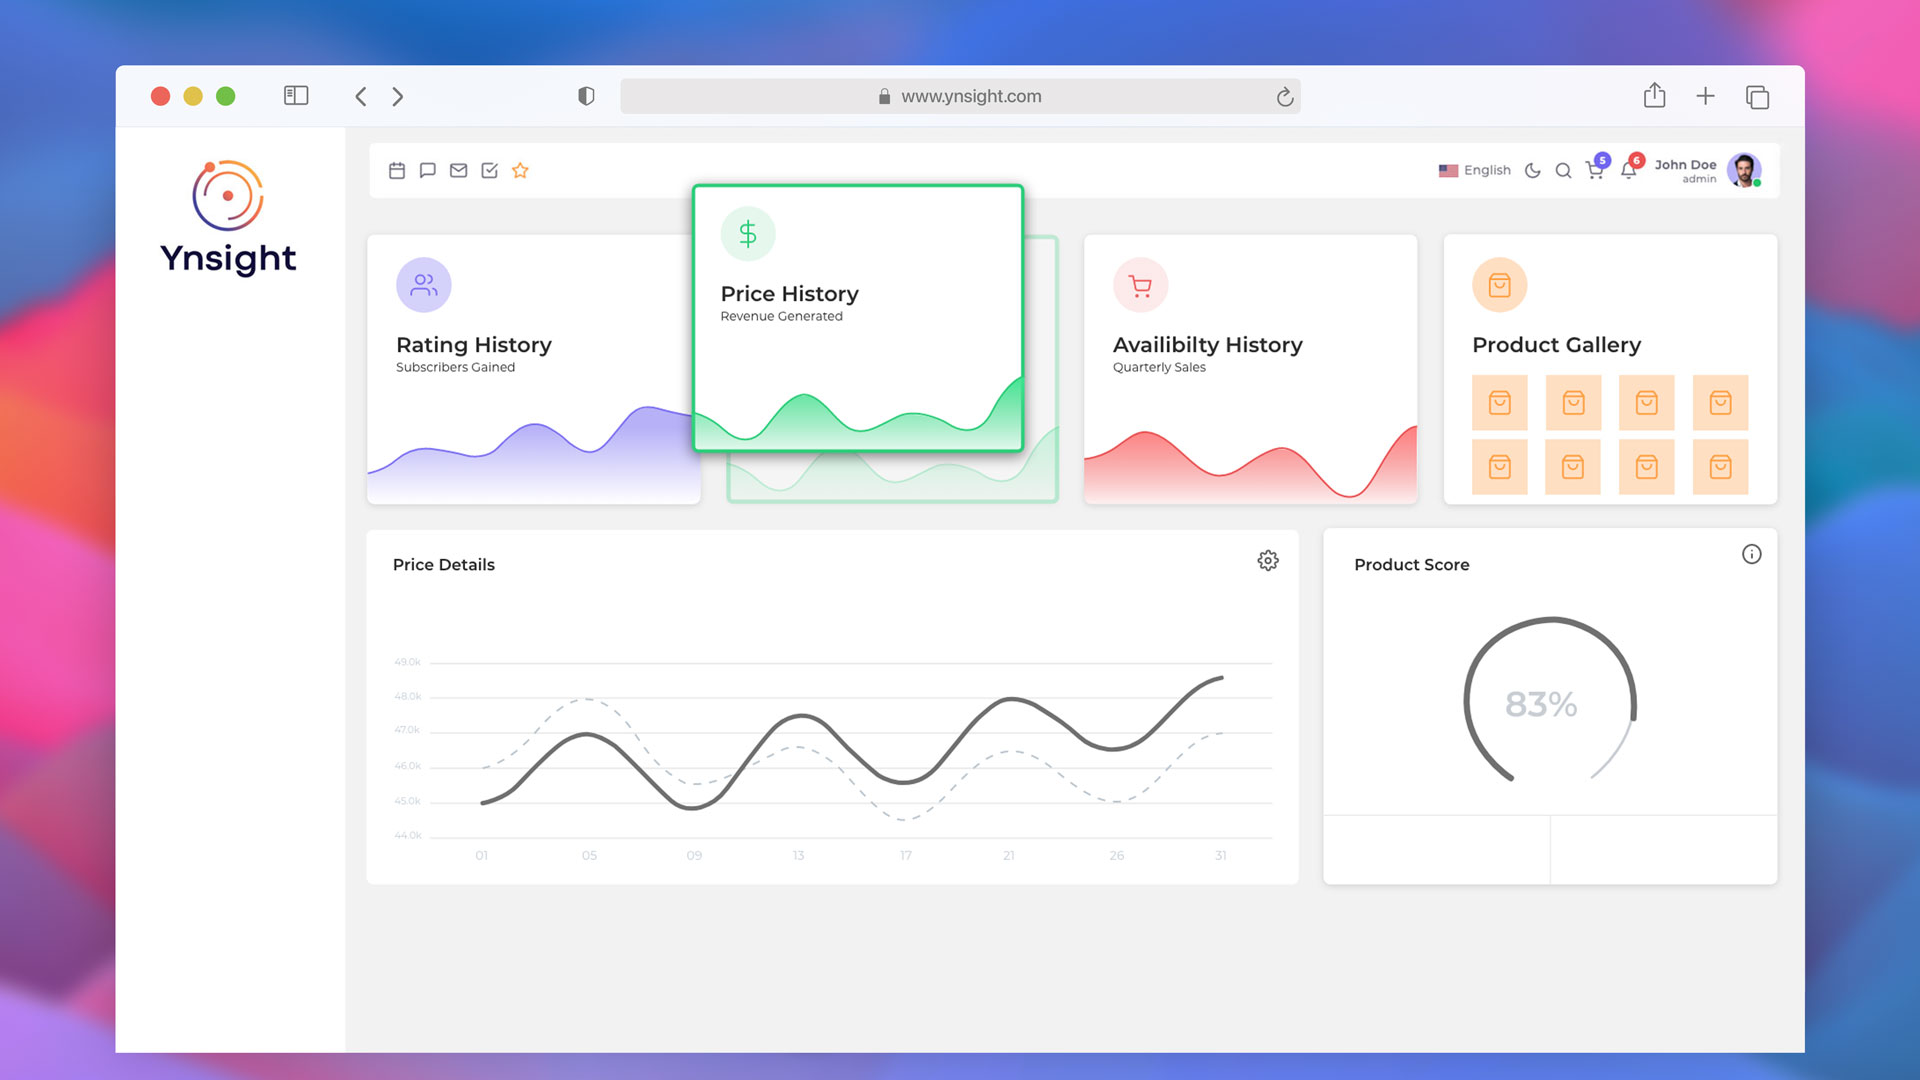Click the Revenue Generated subtitle
The image size is (1920, 1080).
point(782,317)
